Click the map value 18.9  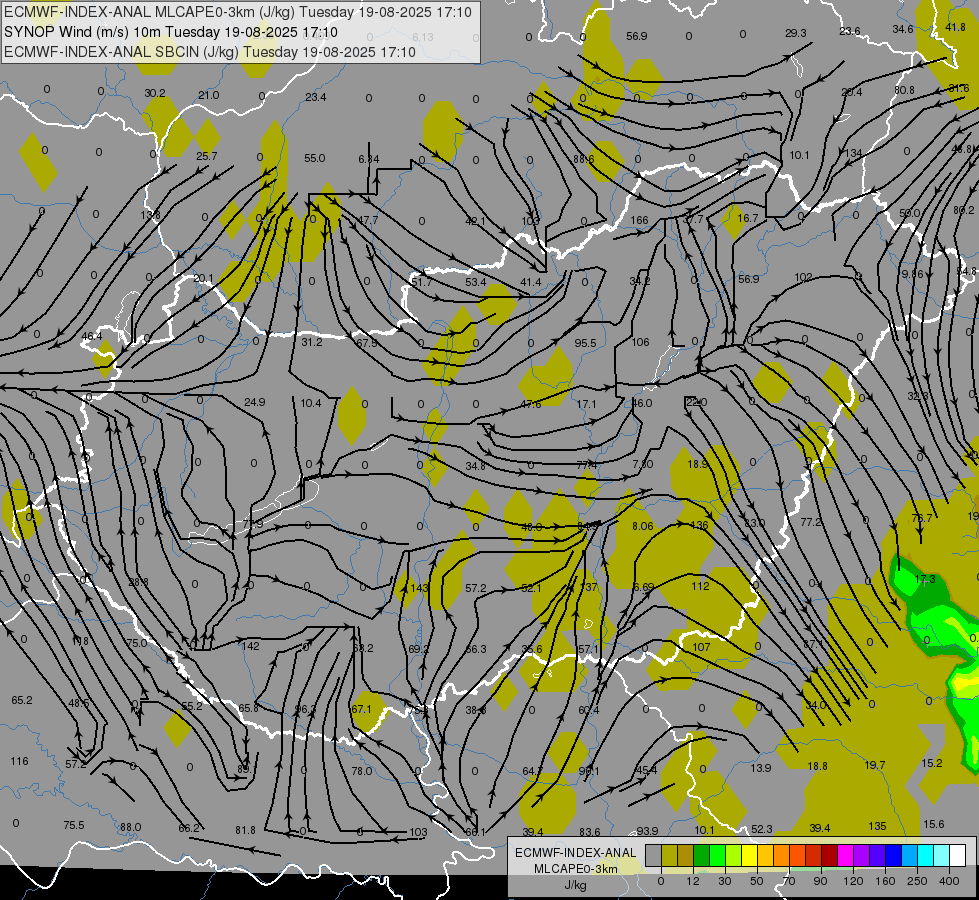point(697,464)
